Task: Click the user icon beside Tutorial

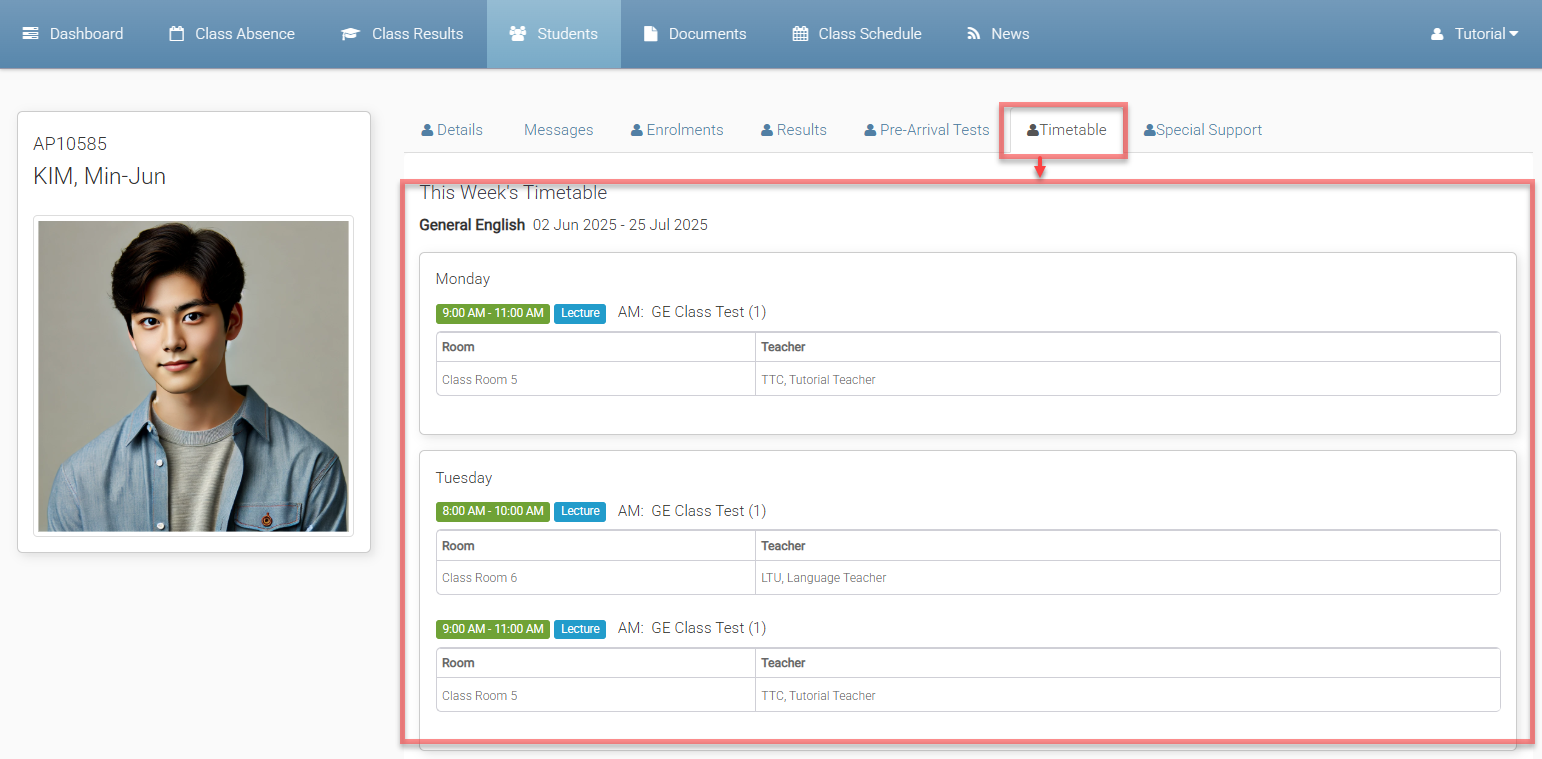Action: tap(1437, 34)
